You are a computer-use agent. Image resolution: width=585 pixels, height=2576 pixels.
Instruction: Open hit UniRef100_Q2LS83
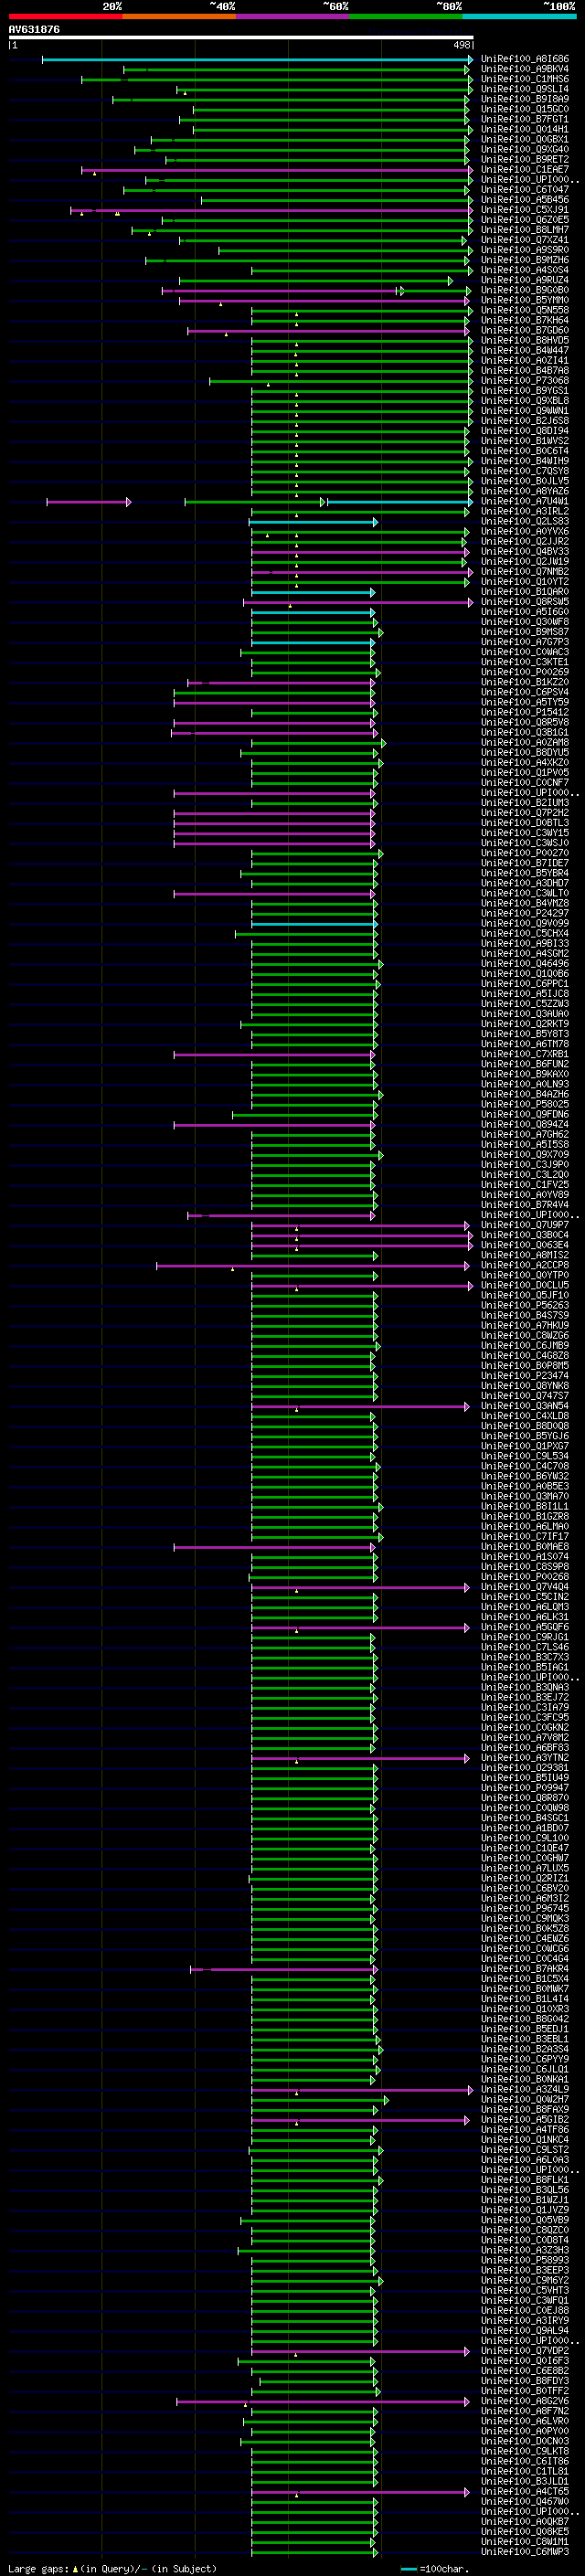(x=525, y=521)
